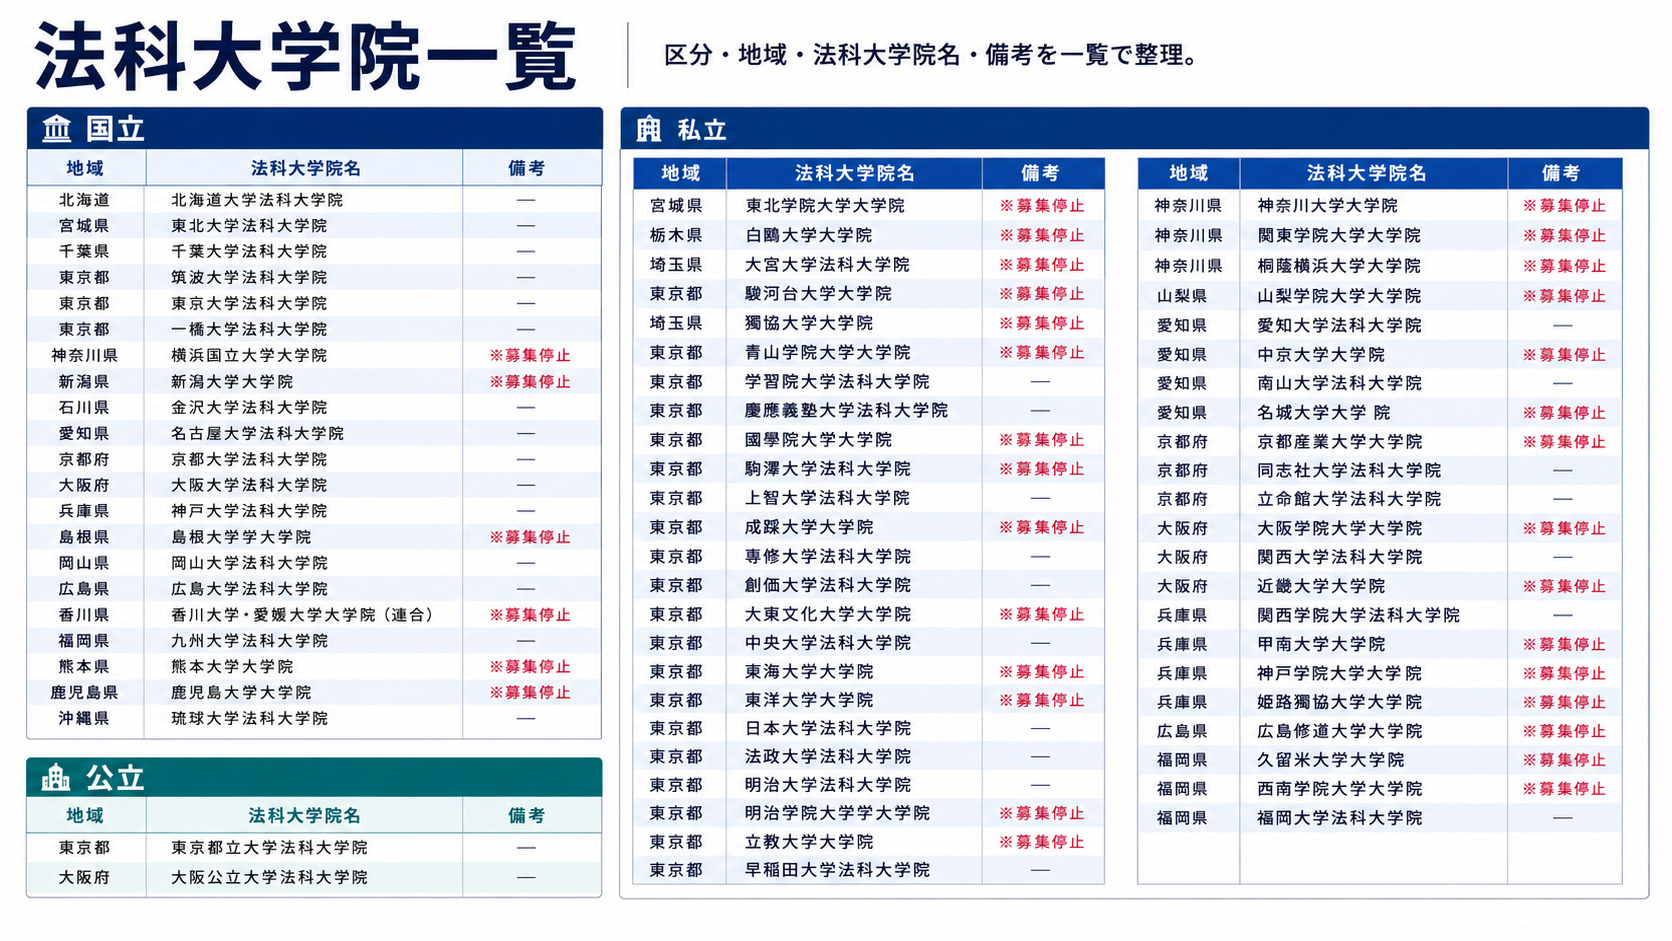Select the 東北大学法科大学院 cell
The height and width of the screenshot is (941, 1672).
(x=249, y=226)
